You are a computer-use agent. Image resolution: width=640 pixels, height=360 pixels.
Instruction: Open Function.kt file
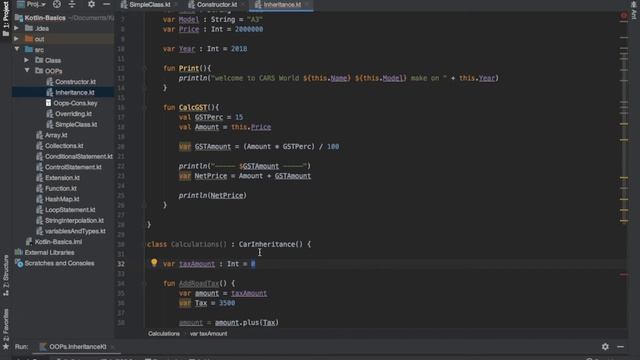click(x=61, y=188)
